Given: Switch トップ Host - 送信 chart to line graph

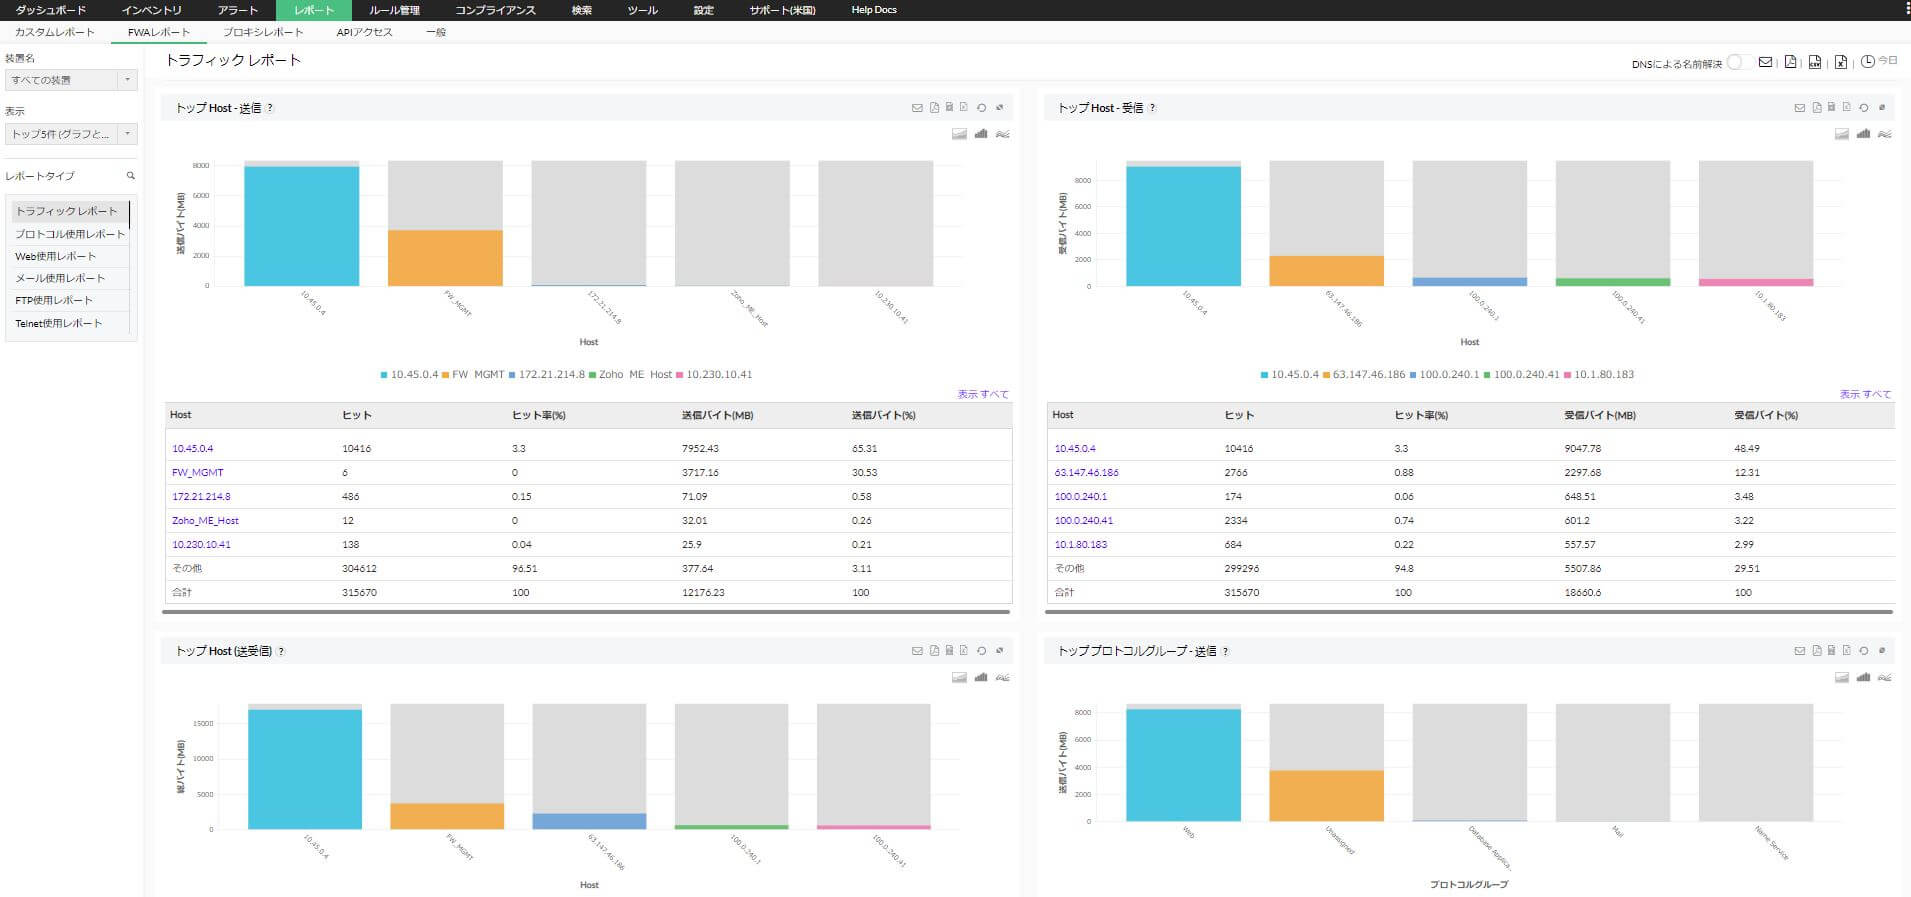Looking at the screenshot, I should (1002, 134).
